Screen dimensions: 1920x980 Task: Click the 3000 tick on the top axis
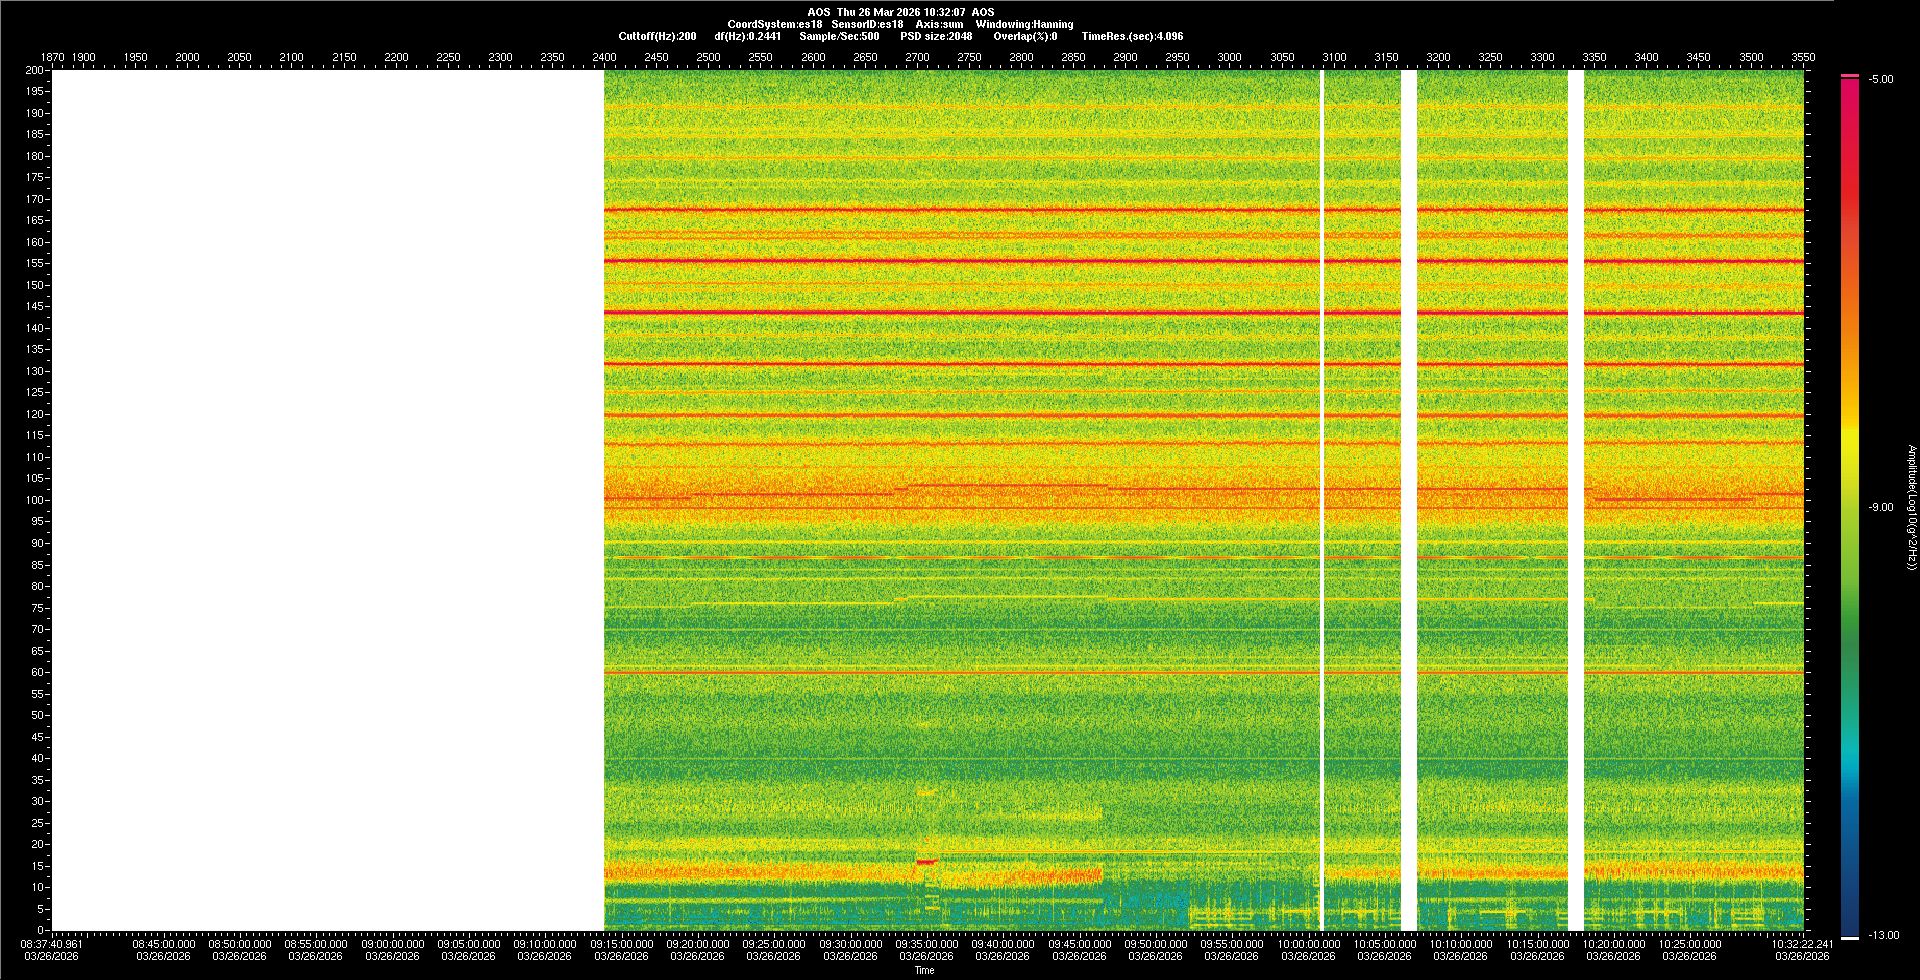click(x=1229, y=57)
